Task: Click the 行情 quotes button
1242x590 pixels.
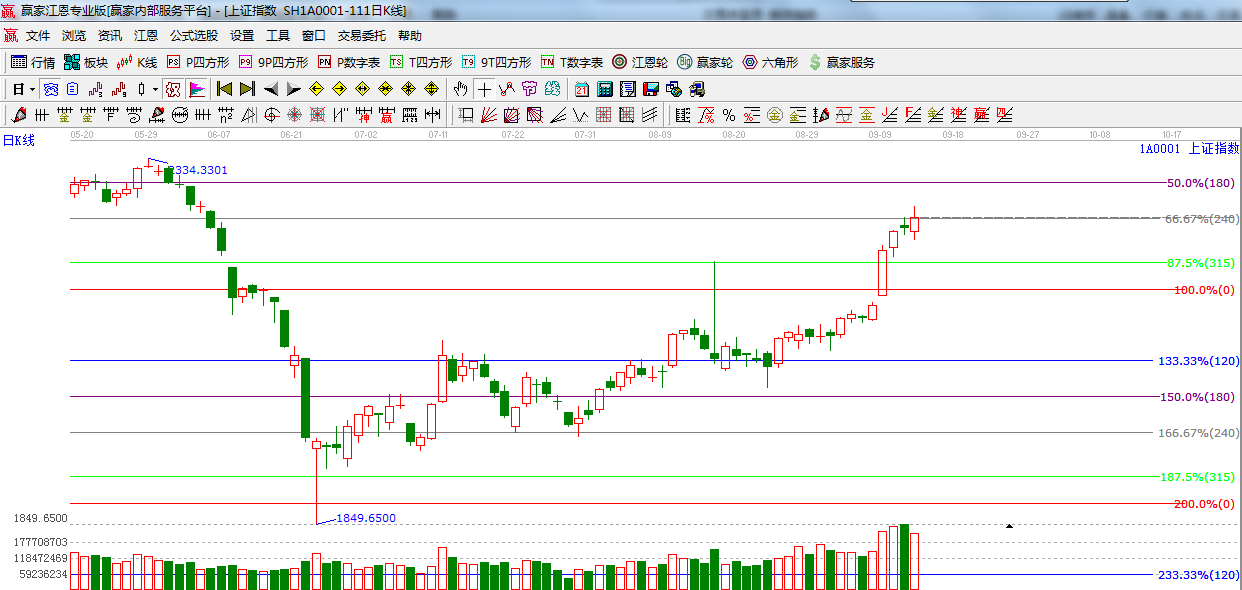Action: [x=33, y=62]
